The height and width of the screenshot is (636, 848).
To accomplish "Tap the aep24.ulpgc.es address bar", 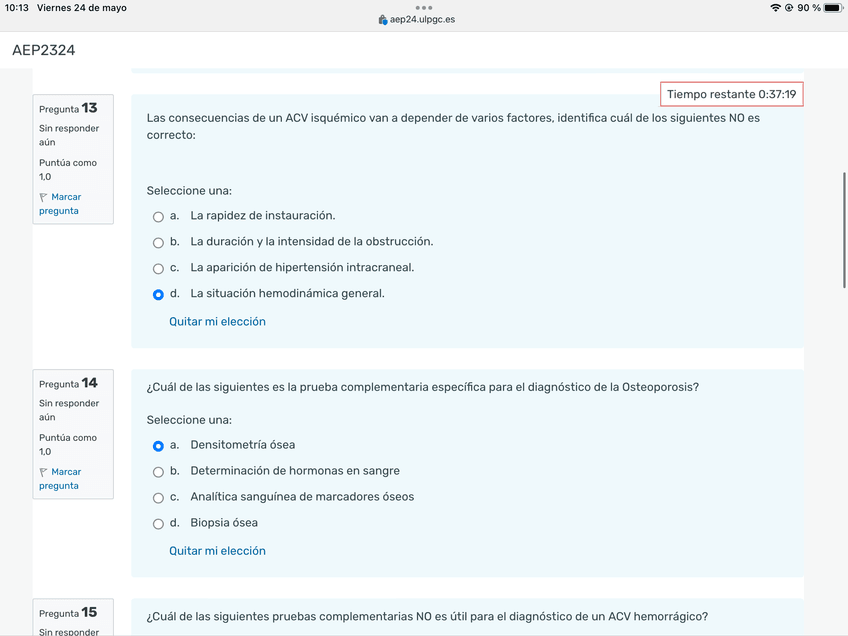I will coord(417,19).
